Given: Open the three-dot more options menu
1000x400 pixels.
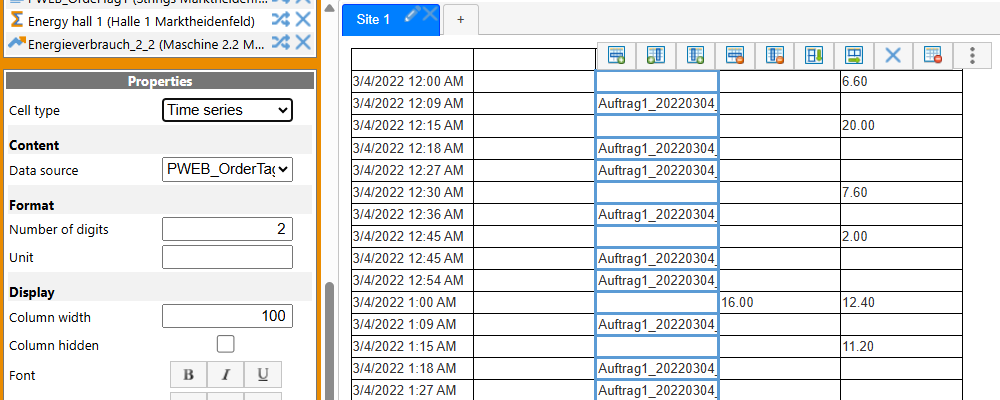Looking at the screenshot, I should click(971, 56).
